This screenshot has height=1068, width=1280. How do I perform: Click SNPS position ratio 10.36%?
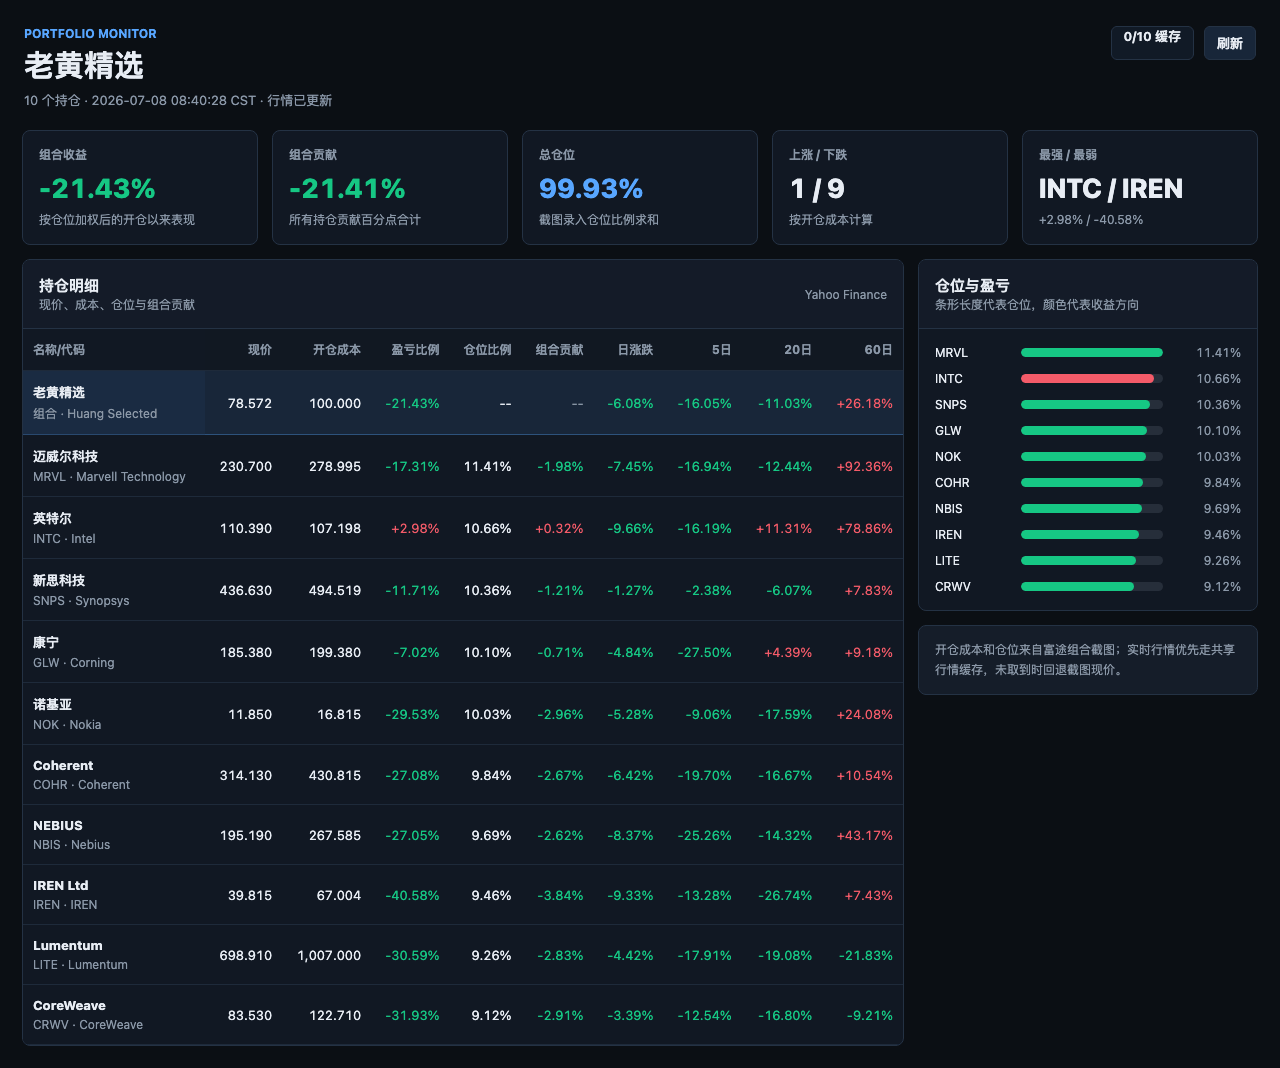click(487, 590)
